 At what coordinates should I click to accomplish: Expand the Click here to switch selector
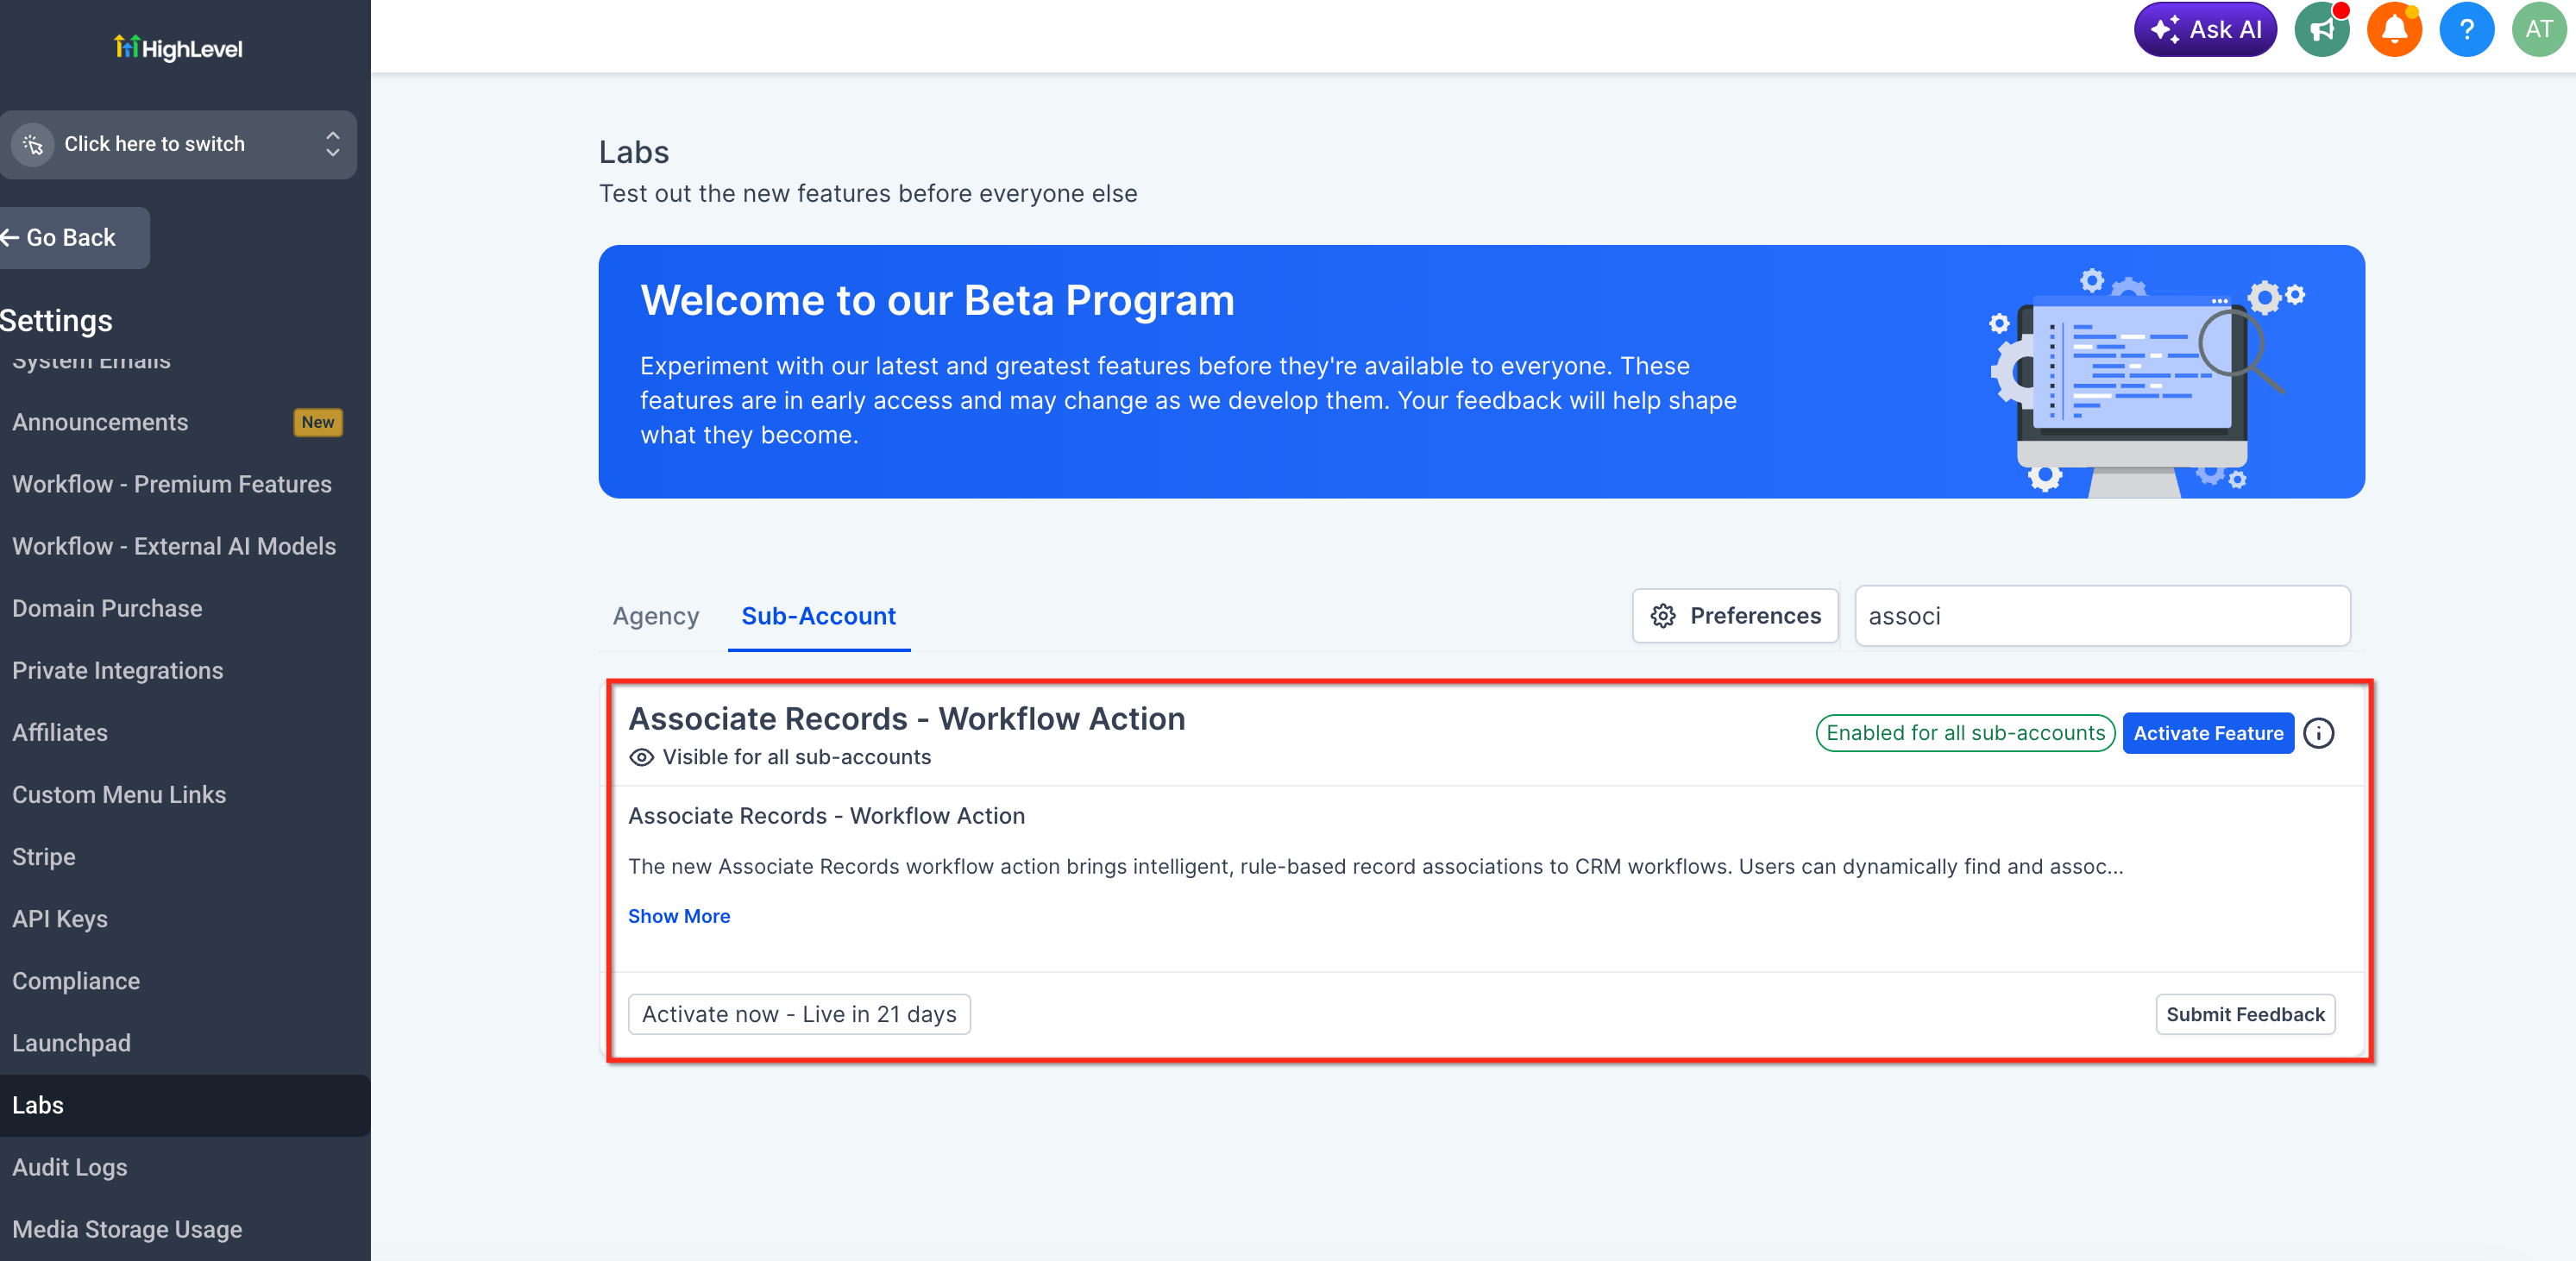click(x=178, y=145)
